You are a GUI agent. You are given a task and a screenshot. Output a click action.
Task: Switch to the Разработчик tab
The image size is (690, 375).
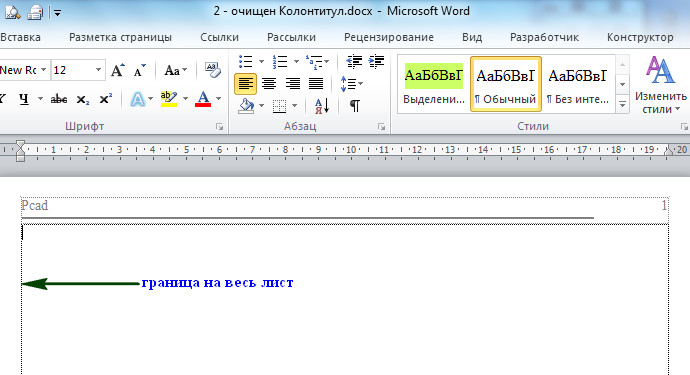(544, 37)
